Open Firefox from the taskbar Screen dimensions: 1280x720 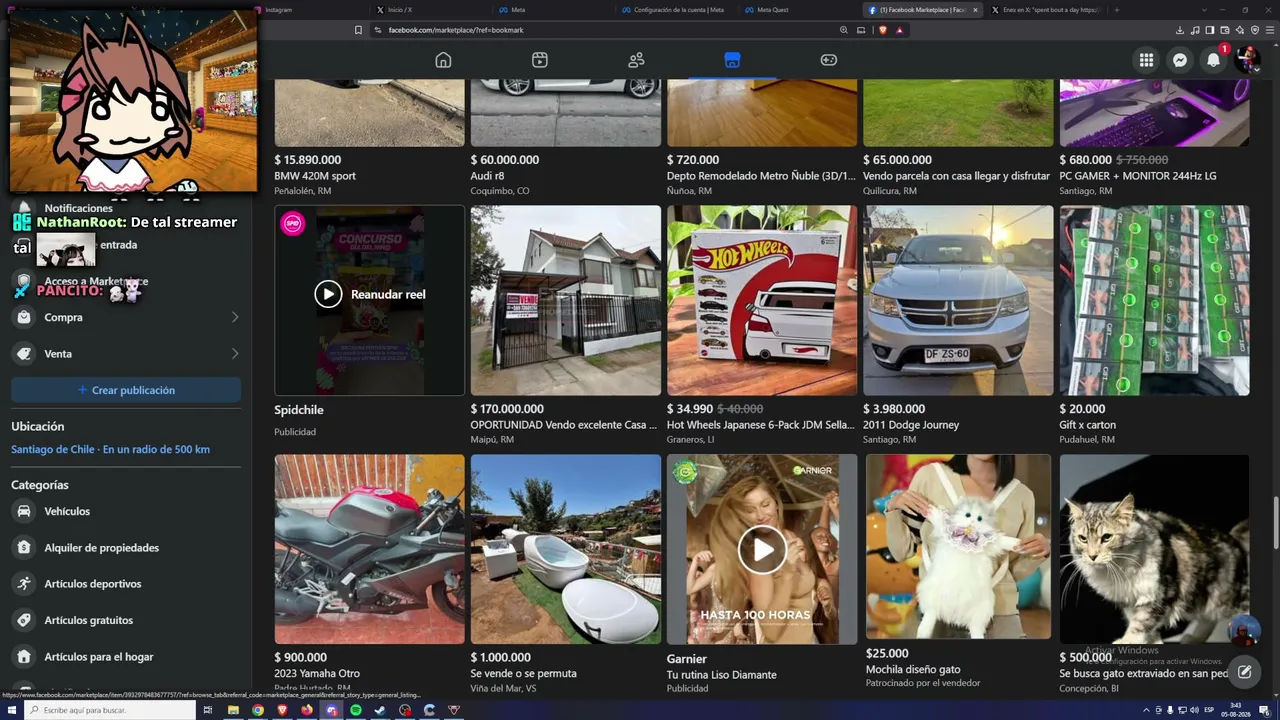[x=307, y=710]
